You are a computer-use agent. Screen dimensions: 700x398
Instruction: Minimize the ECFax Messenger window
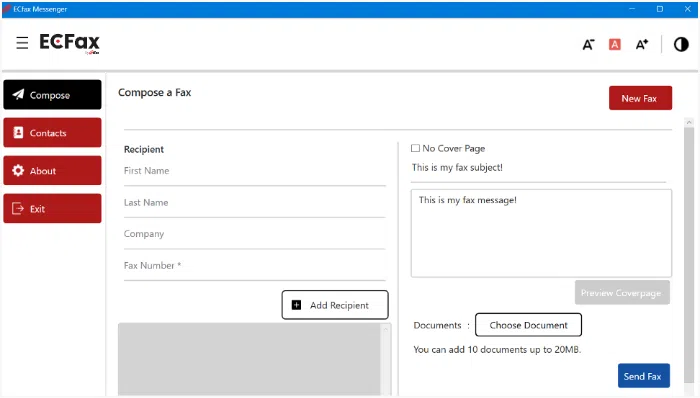click(x=632, y=9)
